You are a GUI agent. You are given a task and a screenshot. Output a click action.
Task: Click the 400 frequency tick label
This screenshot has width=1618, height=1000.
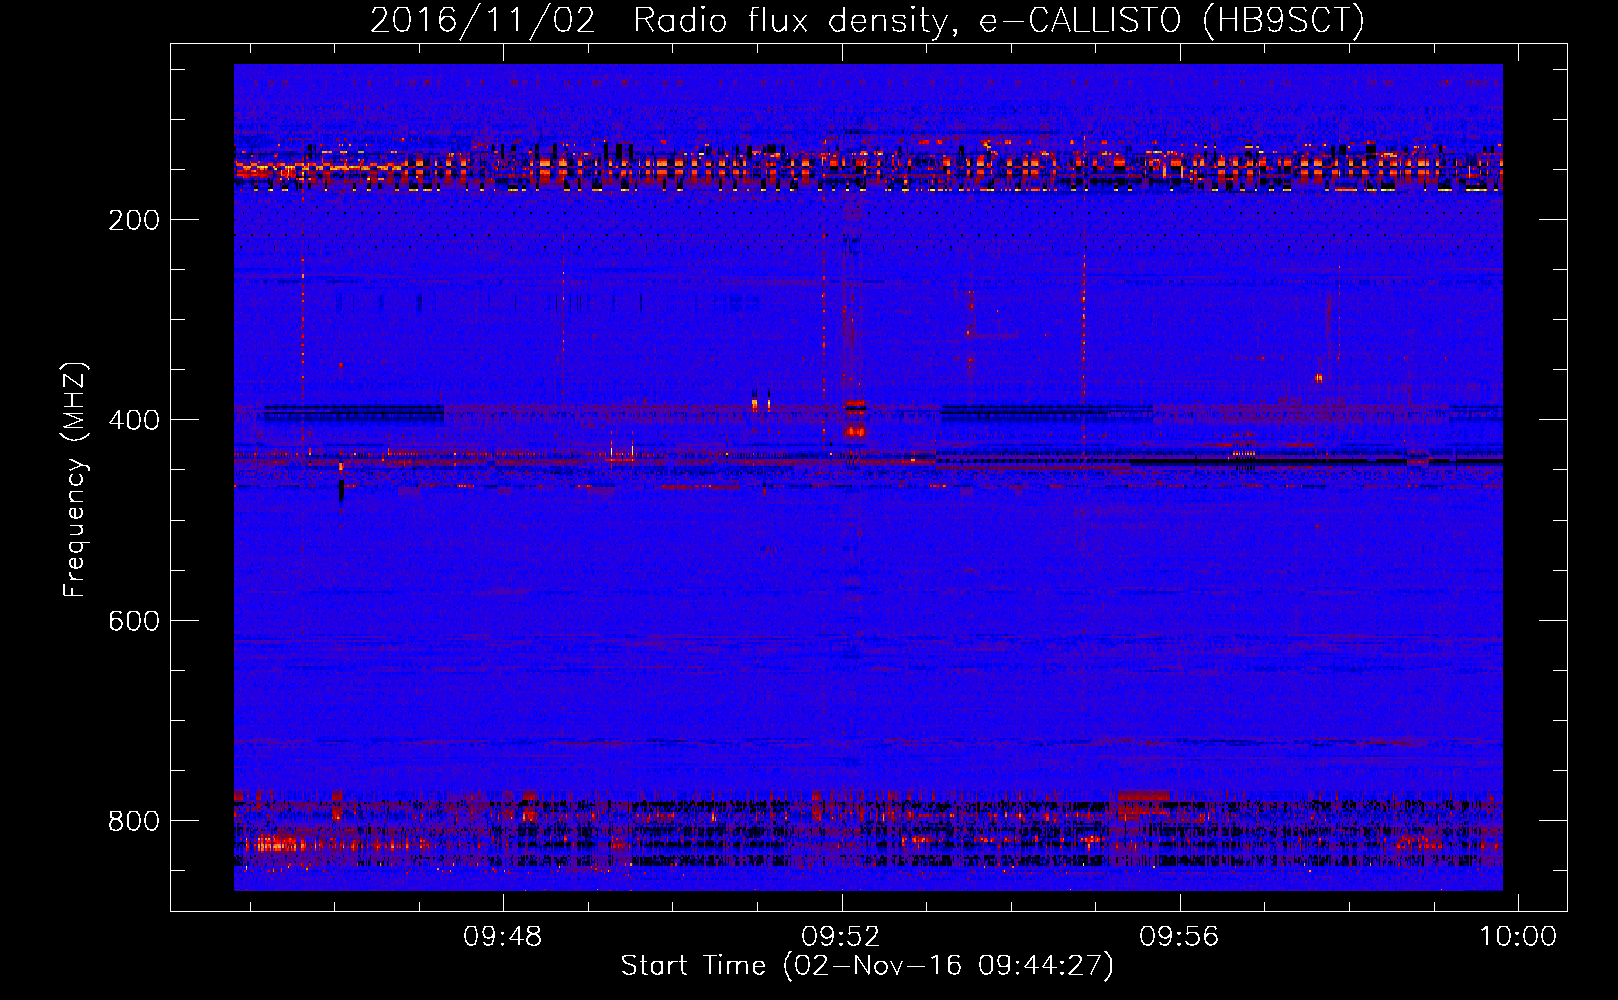(x=134, y=420)
